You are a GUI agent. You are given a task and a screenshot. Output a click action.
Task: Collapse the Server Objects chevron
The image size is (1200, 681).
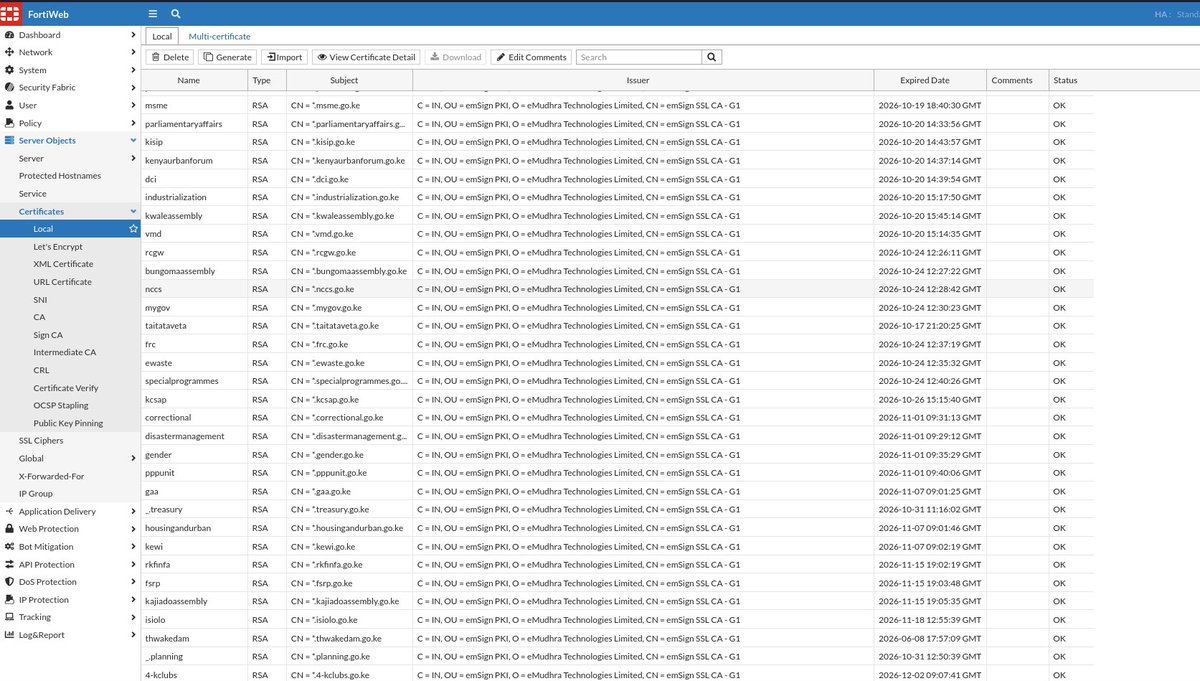pos(133,141)
